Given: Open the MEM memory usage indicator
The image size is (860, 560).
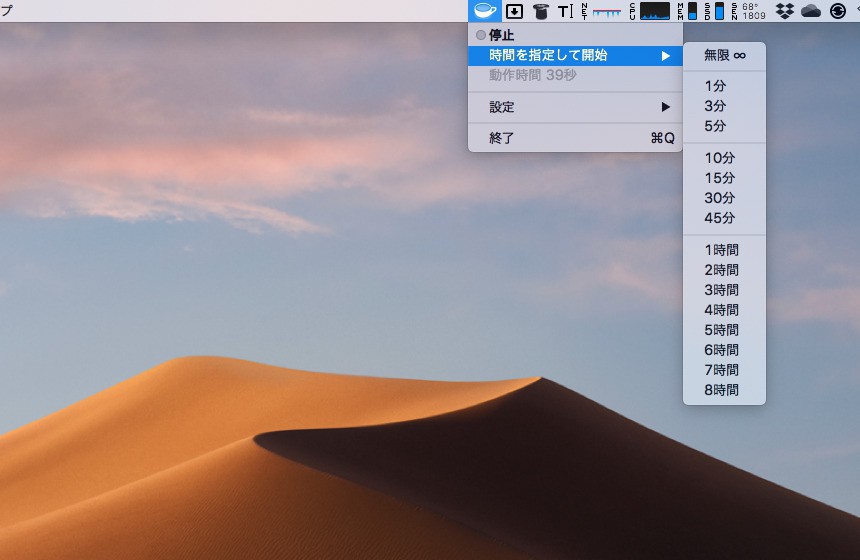Looking at the screenshot, I should (x=687, y=11).
